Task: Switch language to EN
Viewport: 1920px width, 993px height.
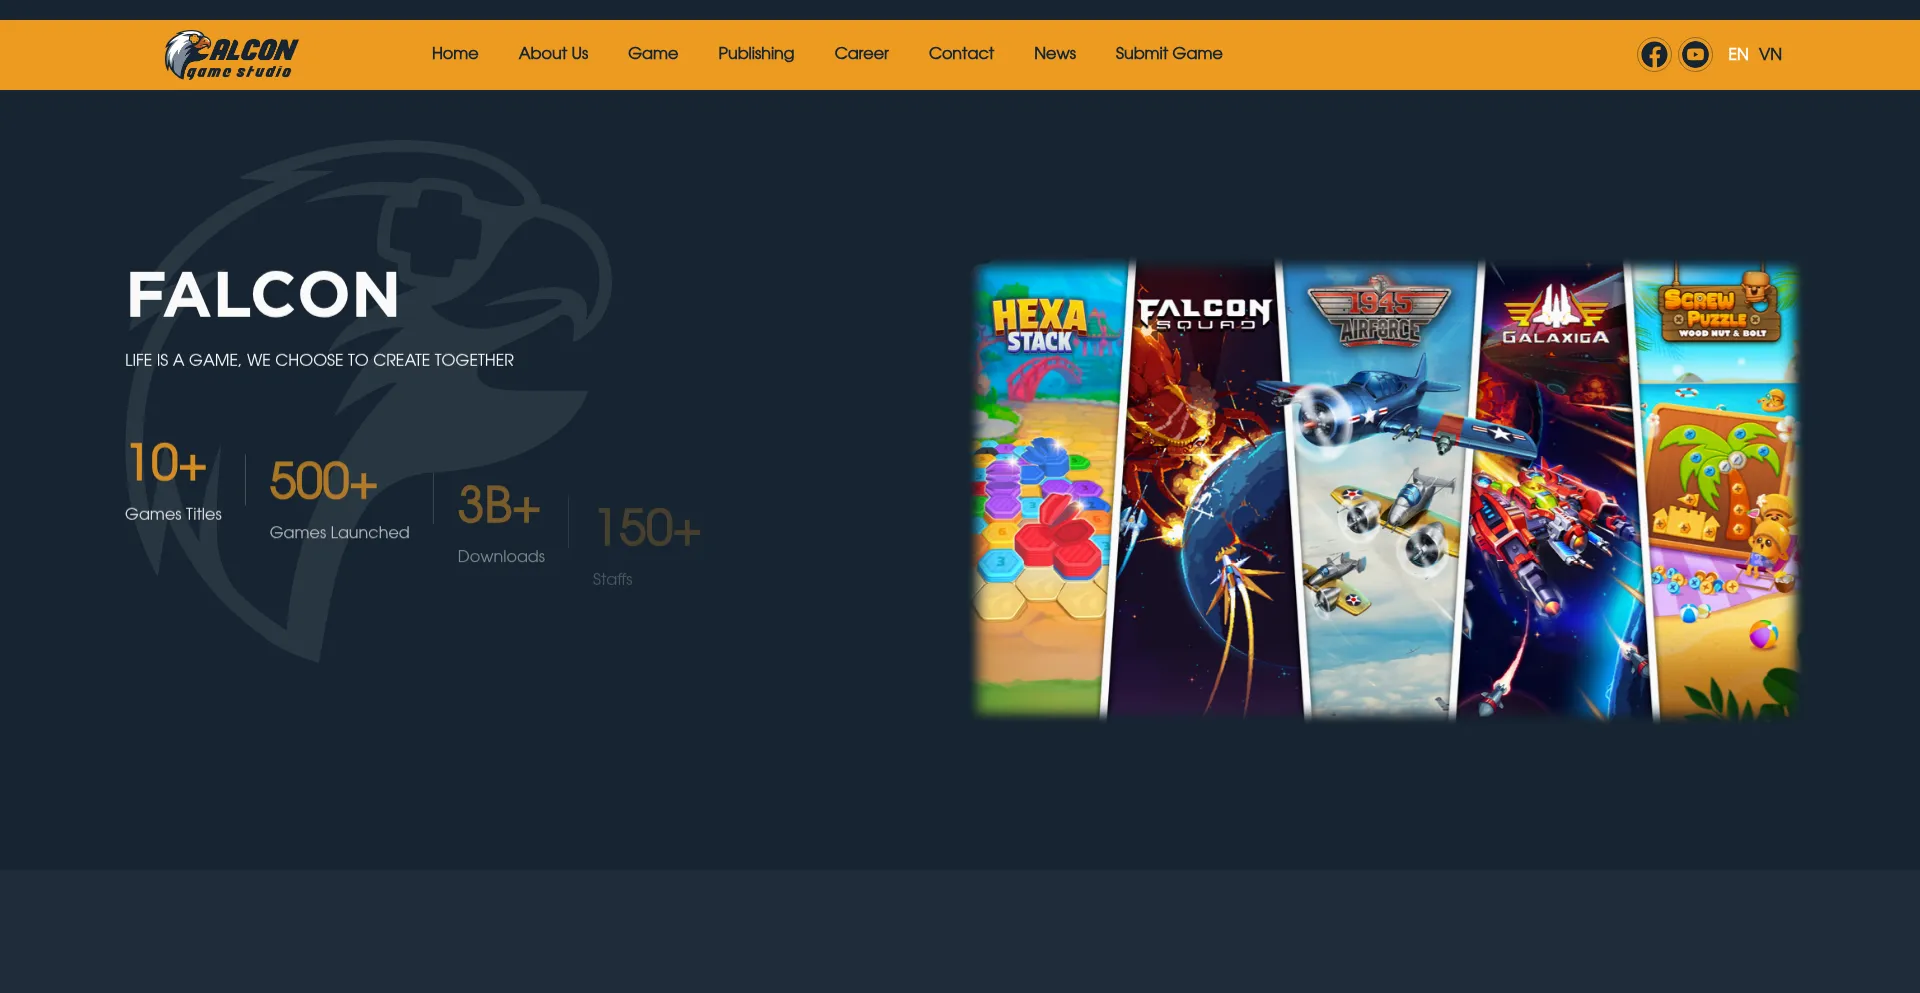Action: point(1738,54)
